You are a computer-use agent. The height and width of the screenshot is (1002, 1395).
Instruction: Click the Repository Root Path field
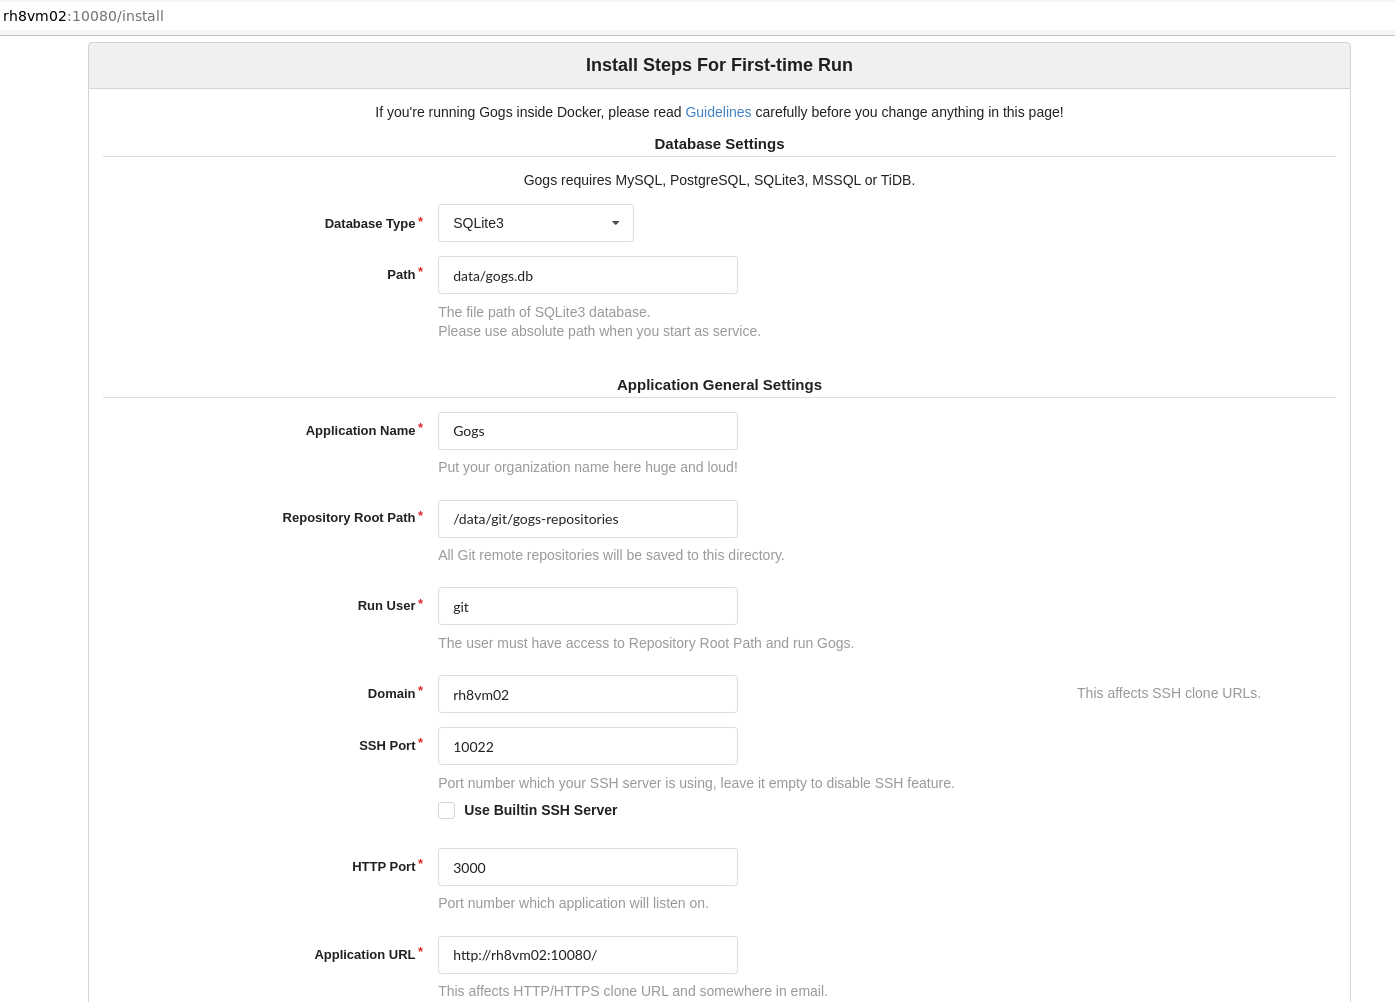588,518
